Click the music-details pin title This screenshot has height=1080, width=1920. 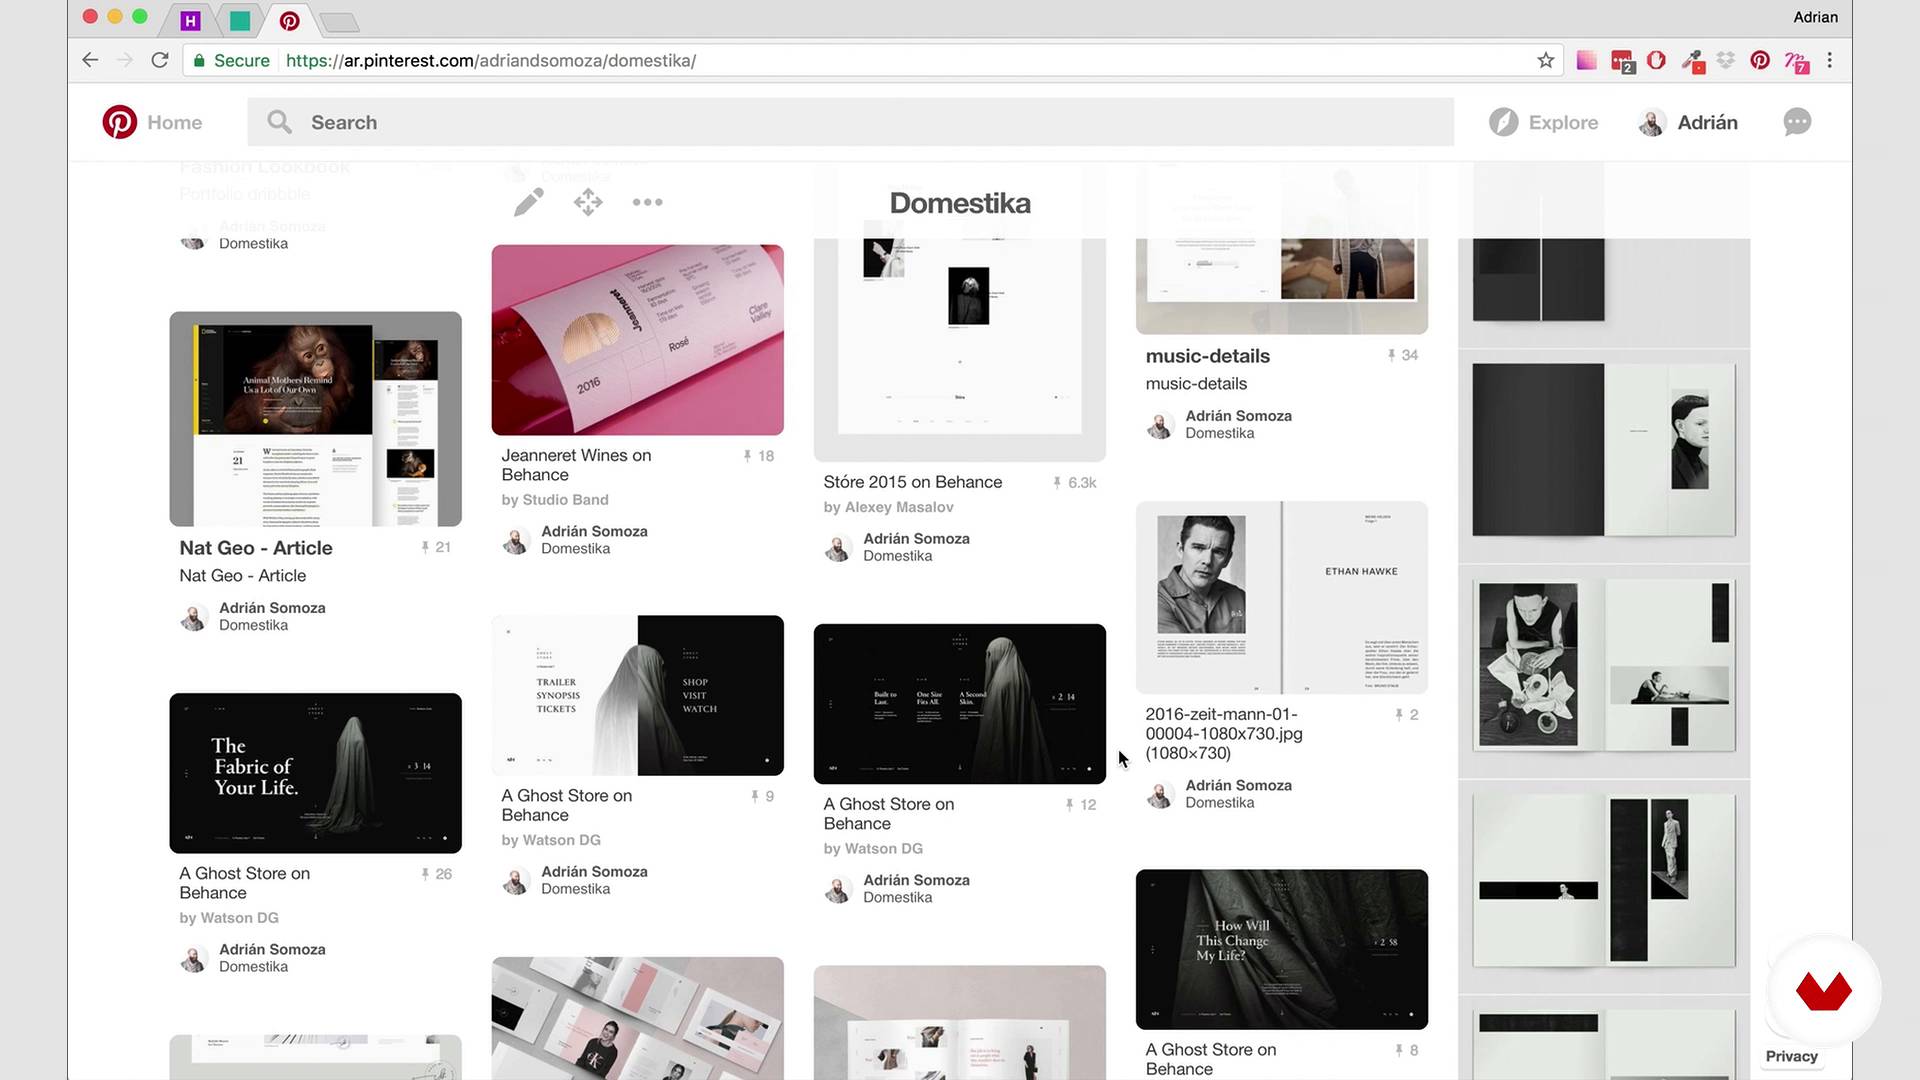[1207, 356]
